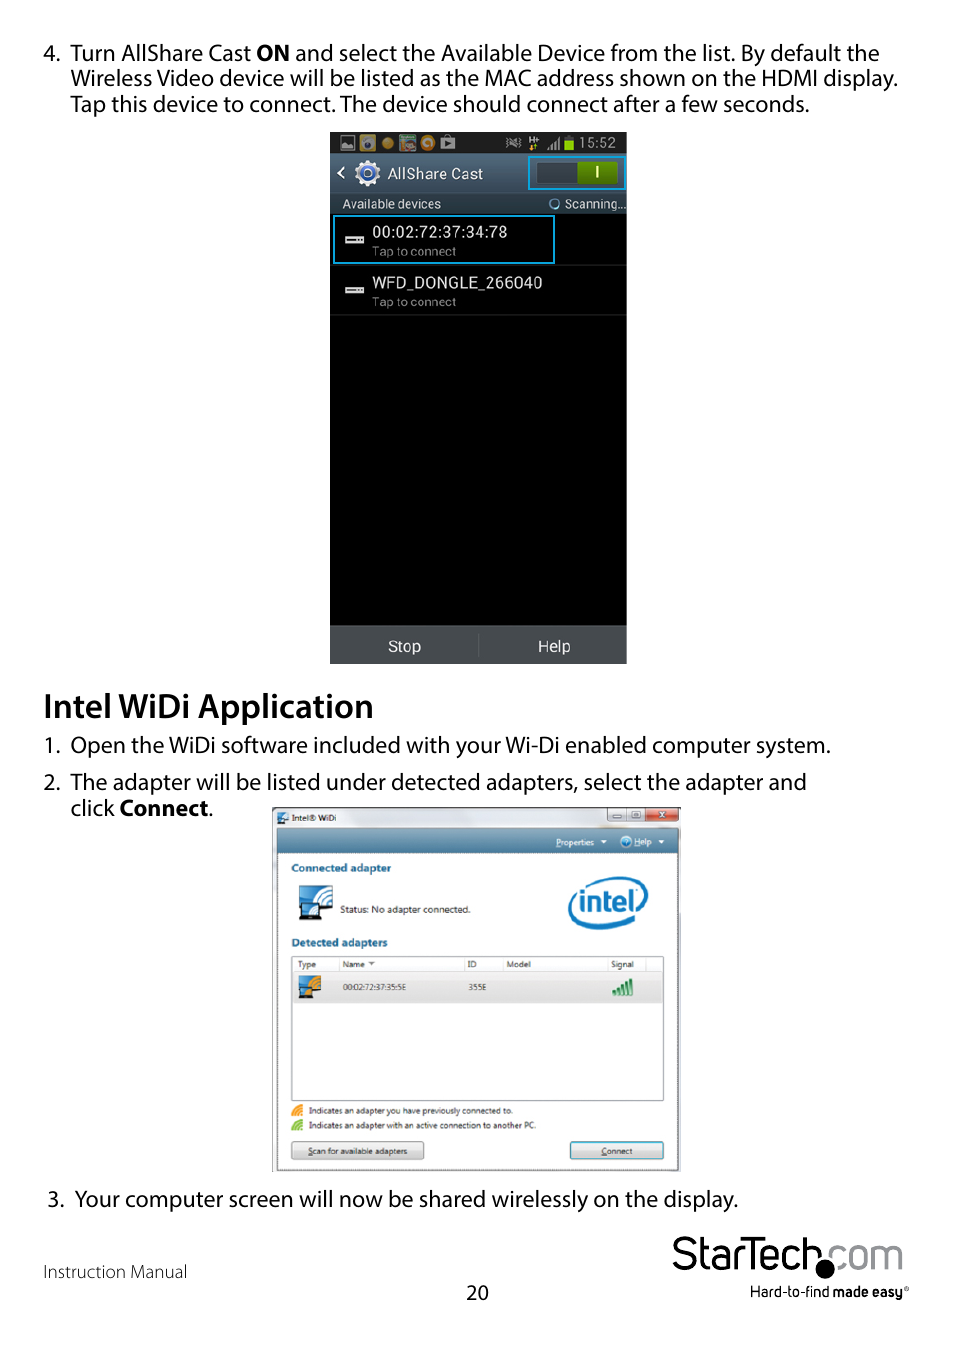Click 'Status: No adapter connected.' text
Viewport: 954px width, 1345px height.
pos(405,909)
